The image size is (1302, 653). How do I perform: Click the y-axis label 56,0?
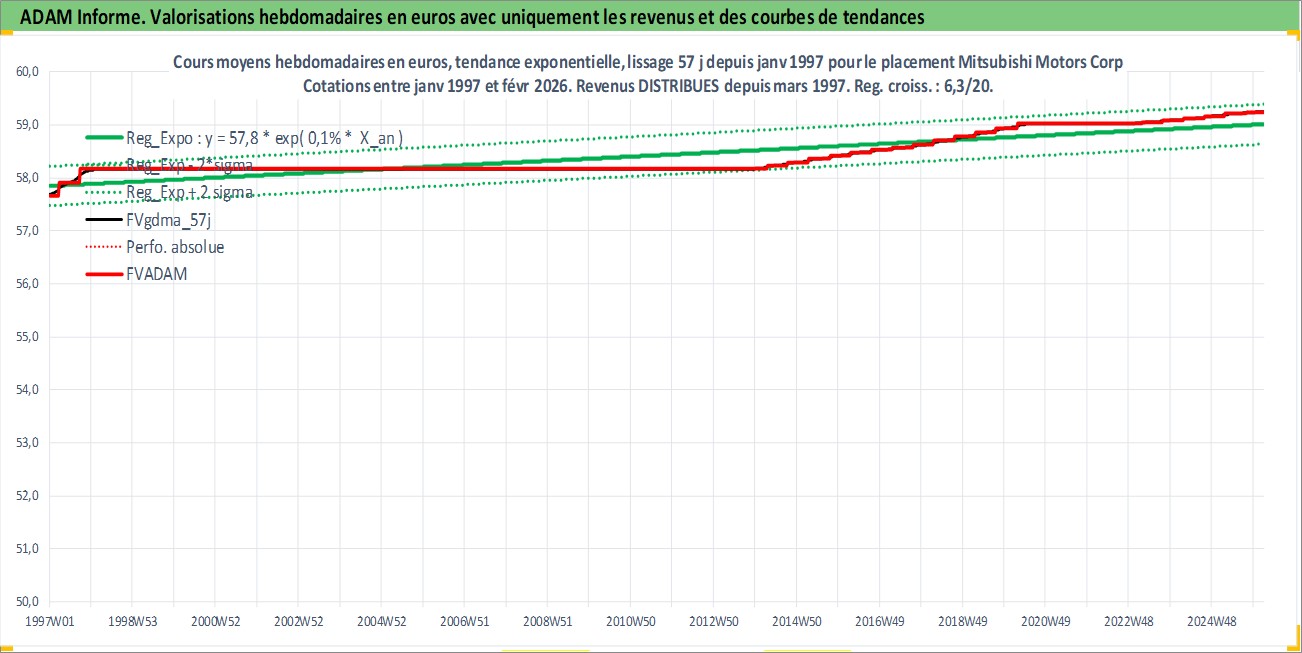pyautogui.click(x=27, y=284)
